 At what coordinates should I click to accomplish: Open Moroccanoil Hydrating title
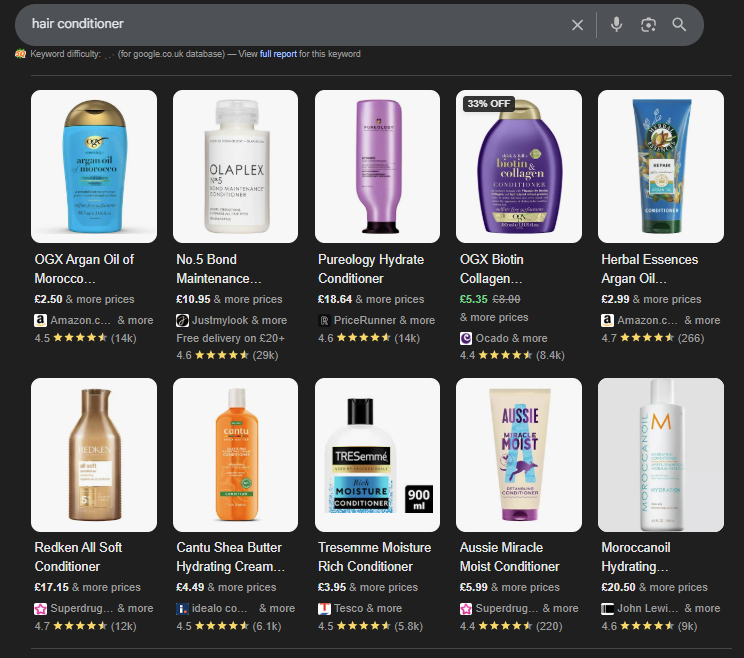click(x=636, y=557)
